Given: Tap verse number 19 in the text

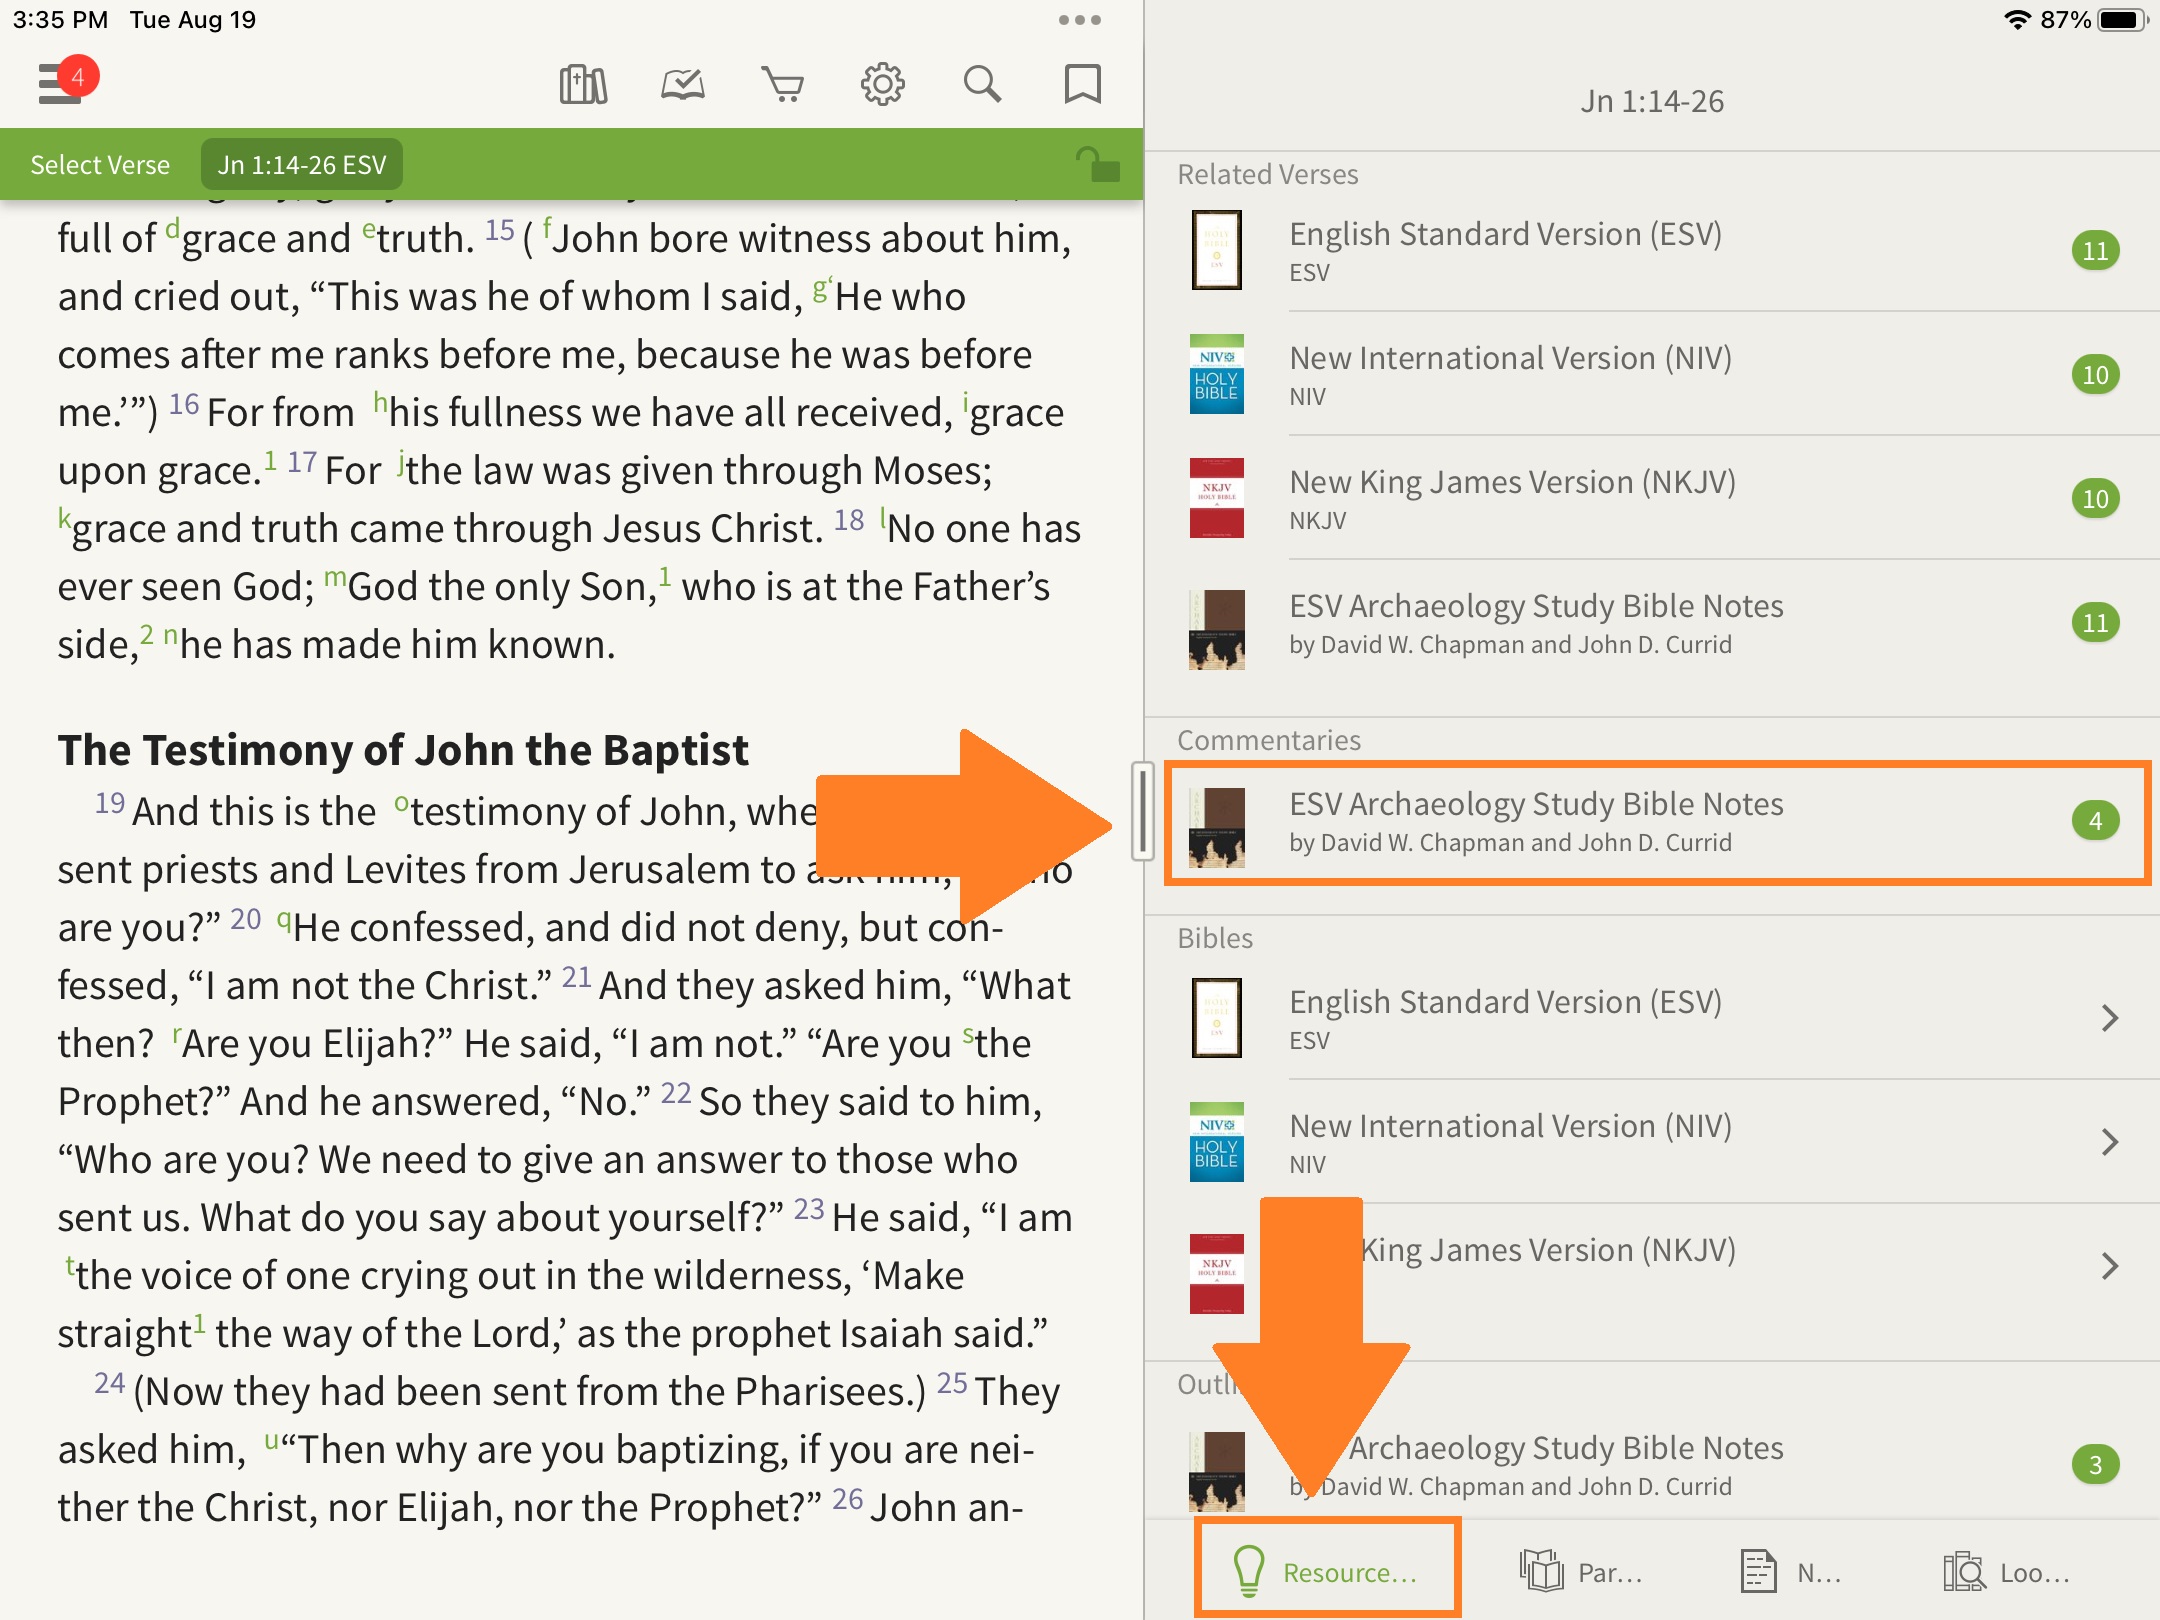Looking at the screenshot, I should [110, 803].
